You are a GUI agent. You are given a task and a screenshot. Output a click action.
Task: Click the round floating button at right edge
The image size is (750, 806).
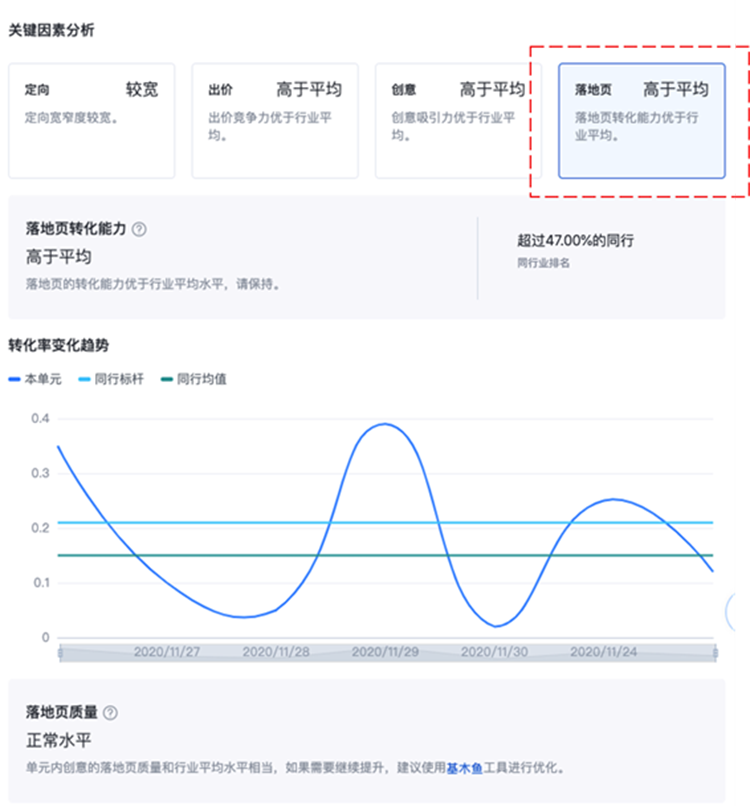(x=740, y=611)
